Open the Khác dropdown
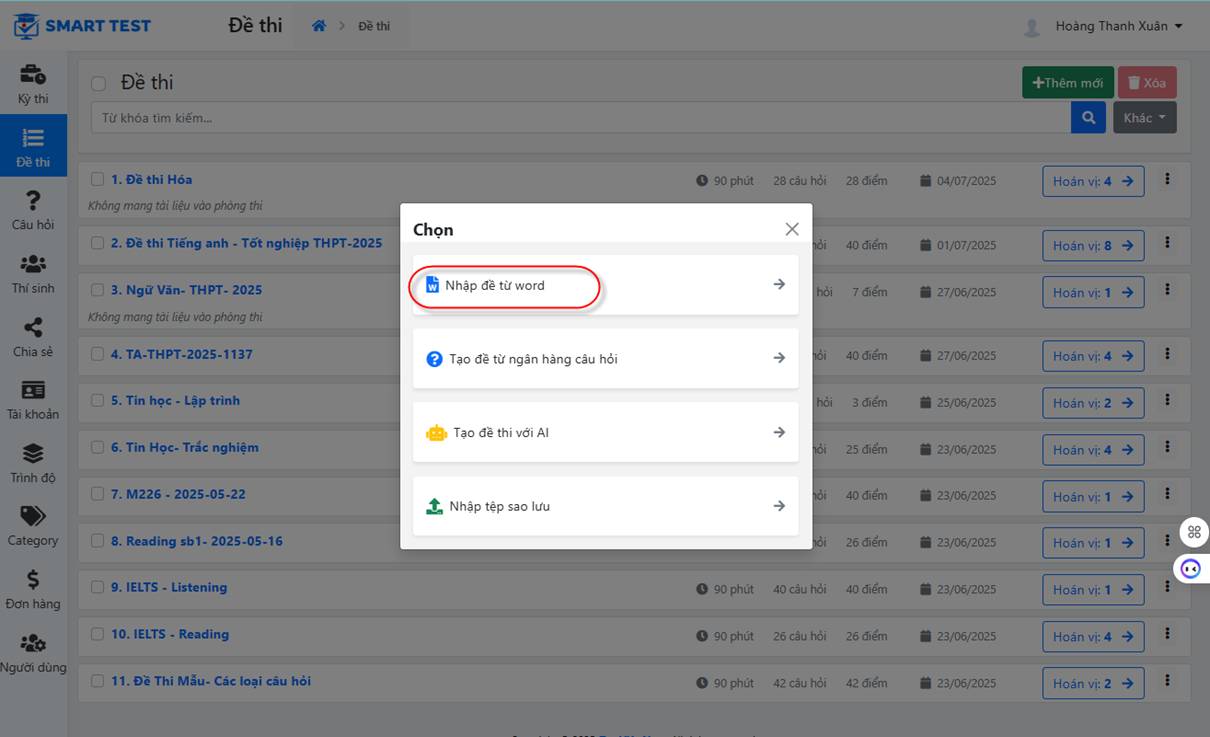The width and height of the screenshot is (1210, 737). pyautogui.click(x=1144, y=117)
